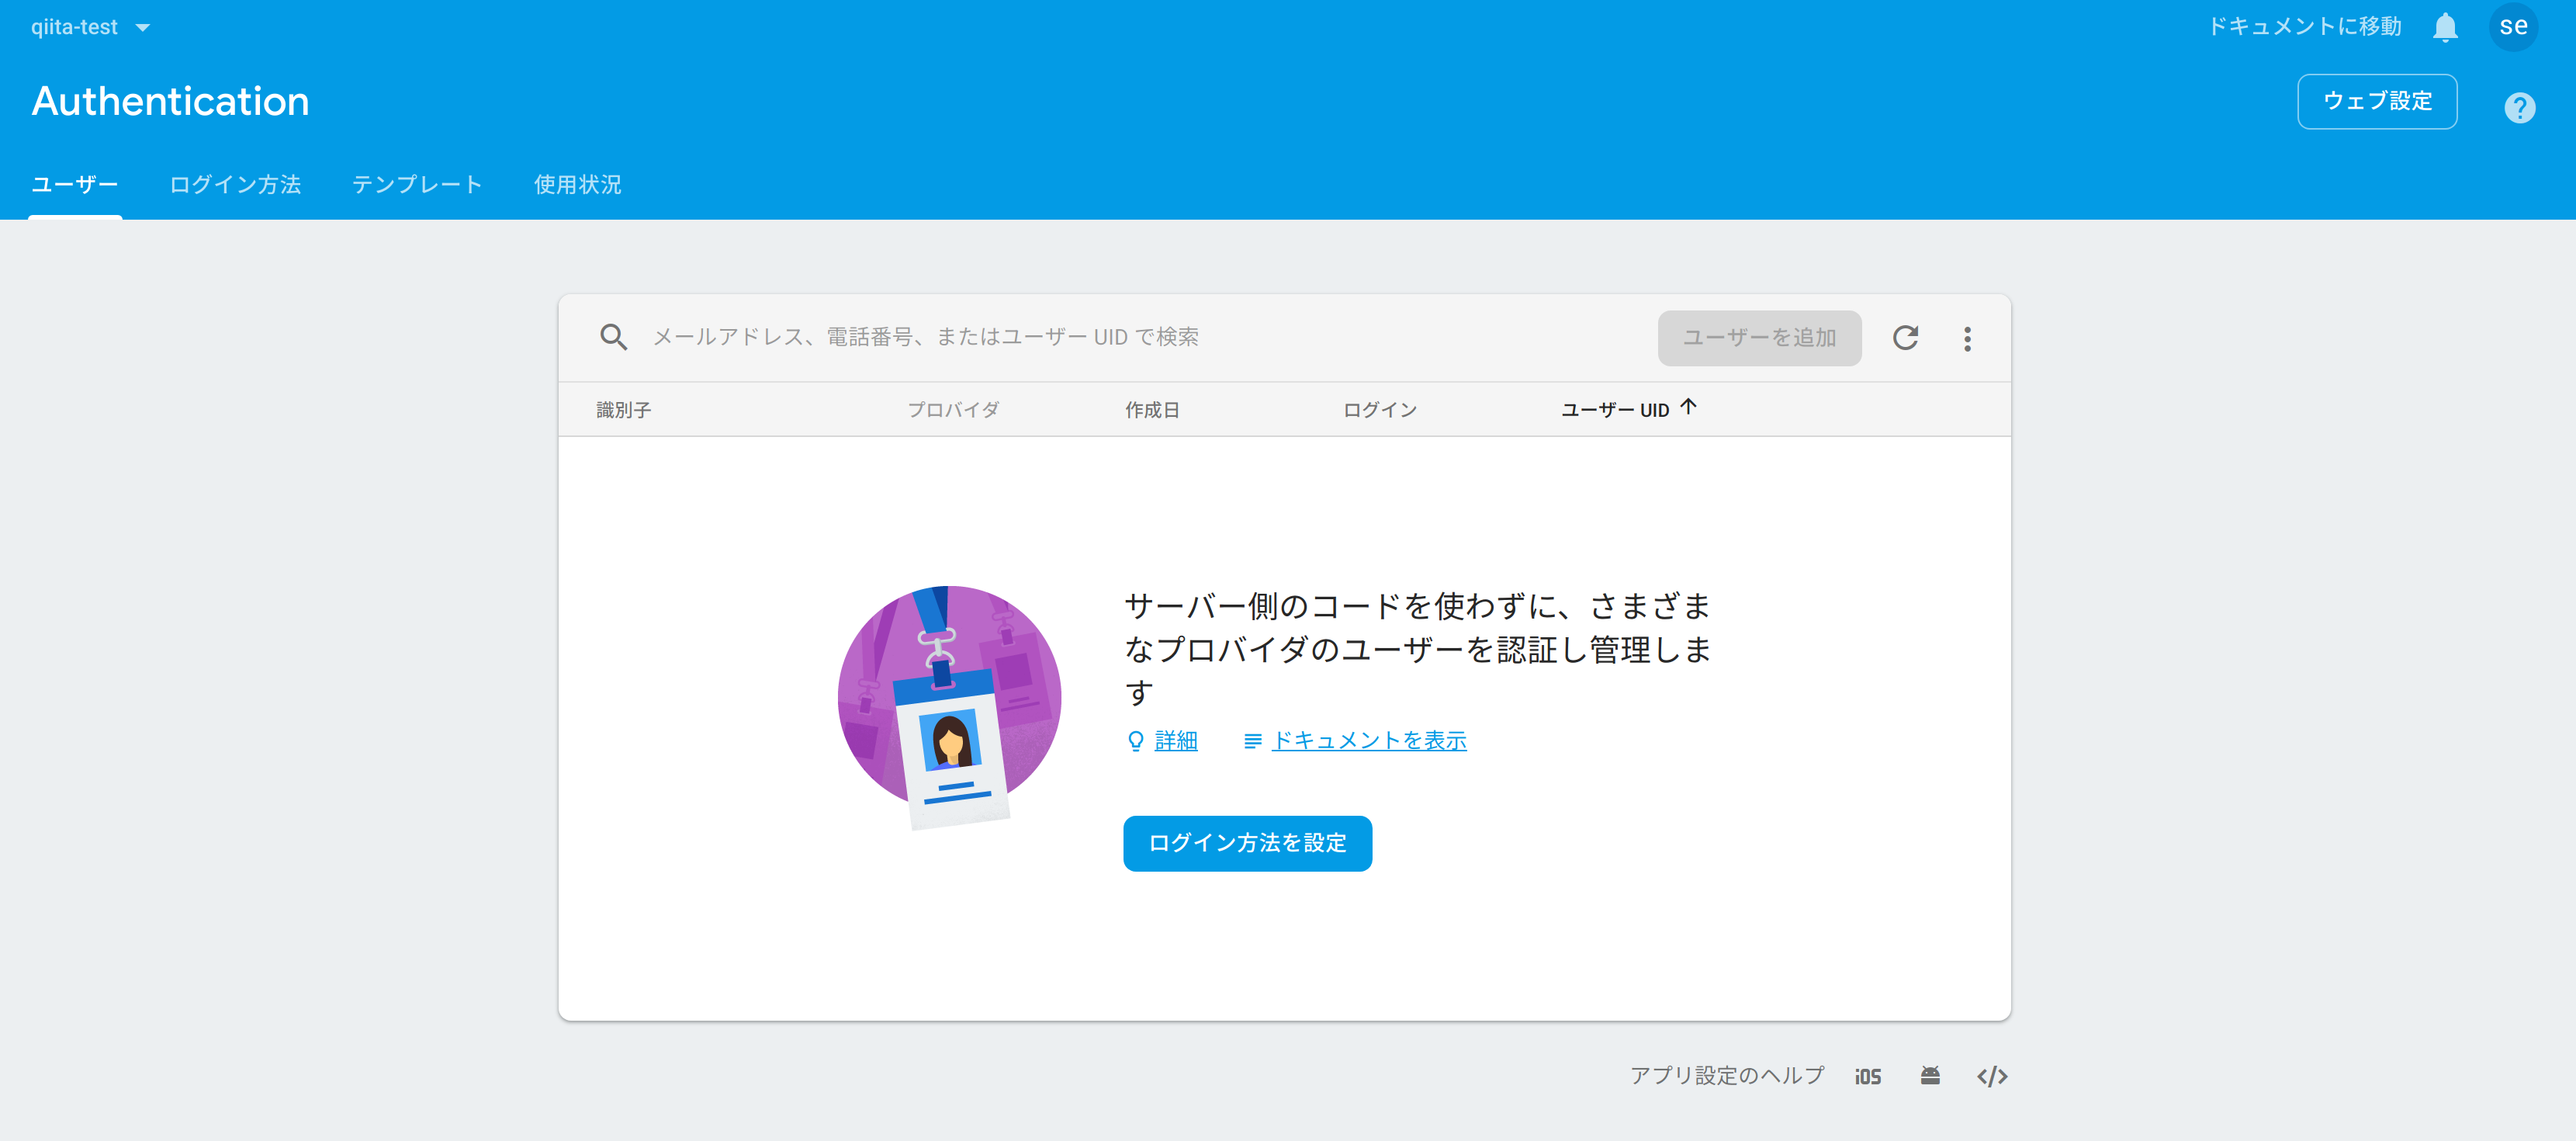Open the 詳細 link
Screen dimensions: 2576x1141
(1175, 740)
